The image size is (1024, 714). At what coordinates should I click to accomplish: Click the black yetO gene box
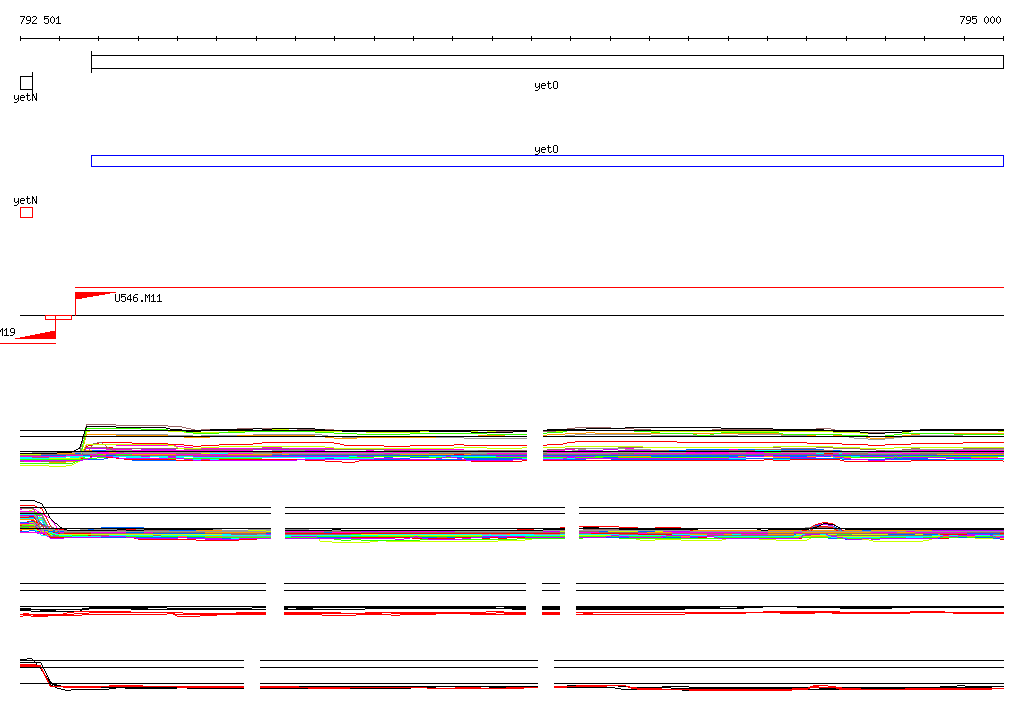coord(547,62)
